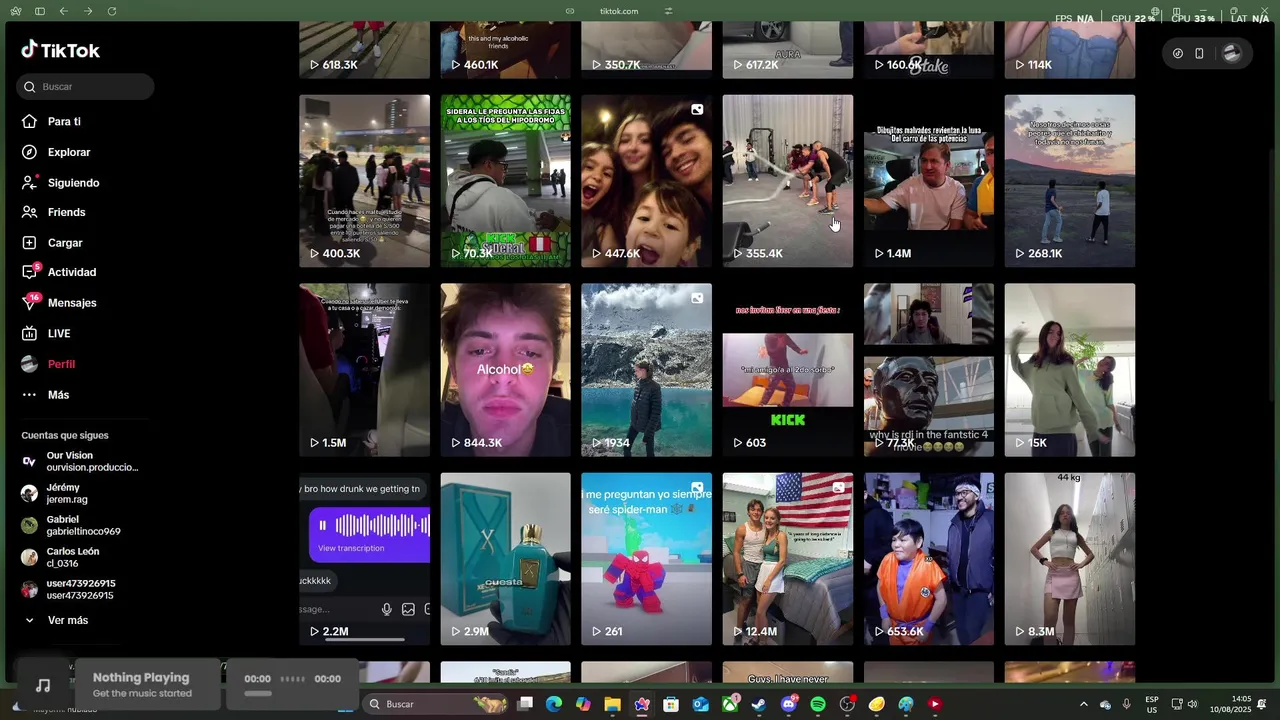
Task: Open the coin icon at top right
Action: [1178, 53]
